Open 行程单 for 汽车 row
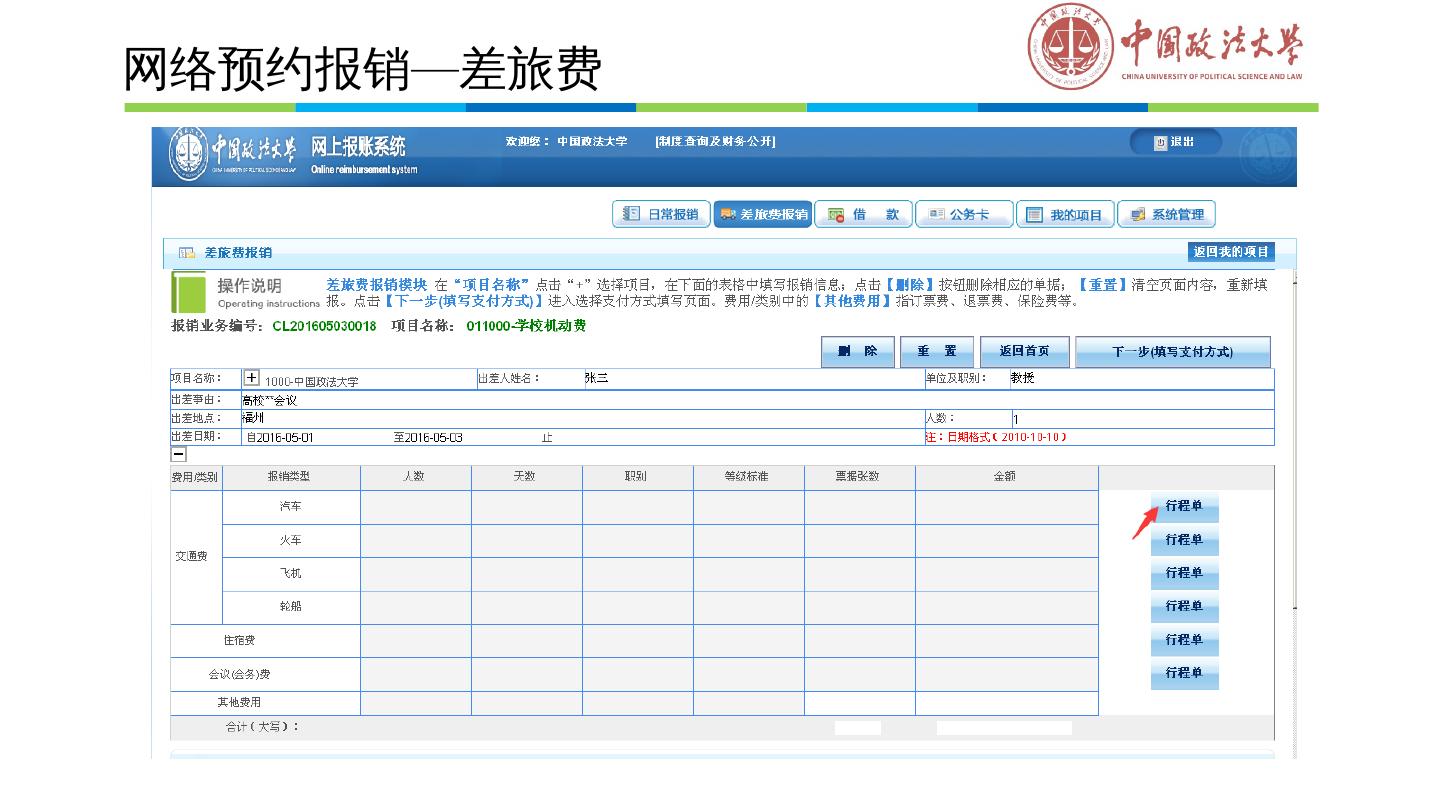This screenshot has height=810, width=1440. [x=1184, y=507]
